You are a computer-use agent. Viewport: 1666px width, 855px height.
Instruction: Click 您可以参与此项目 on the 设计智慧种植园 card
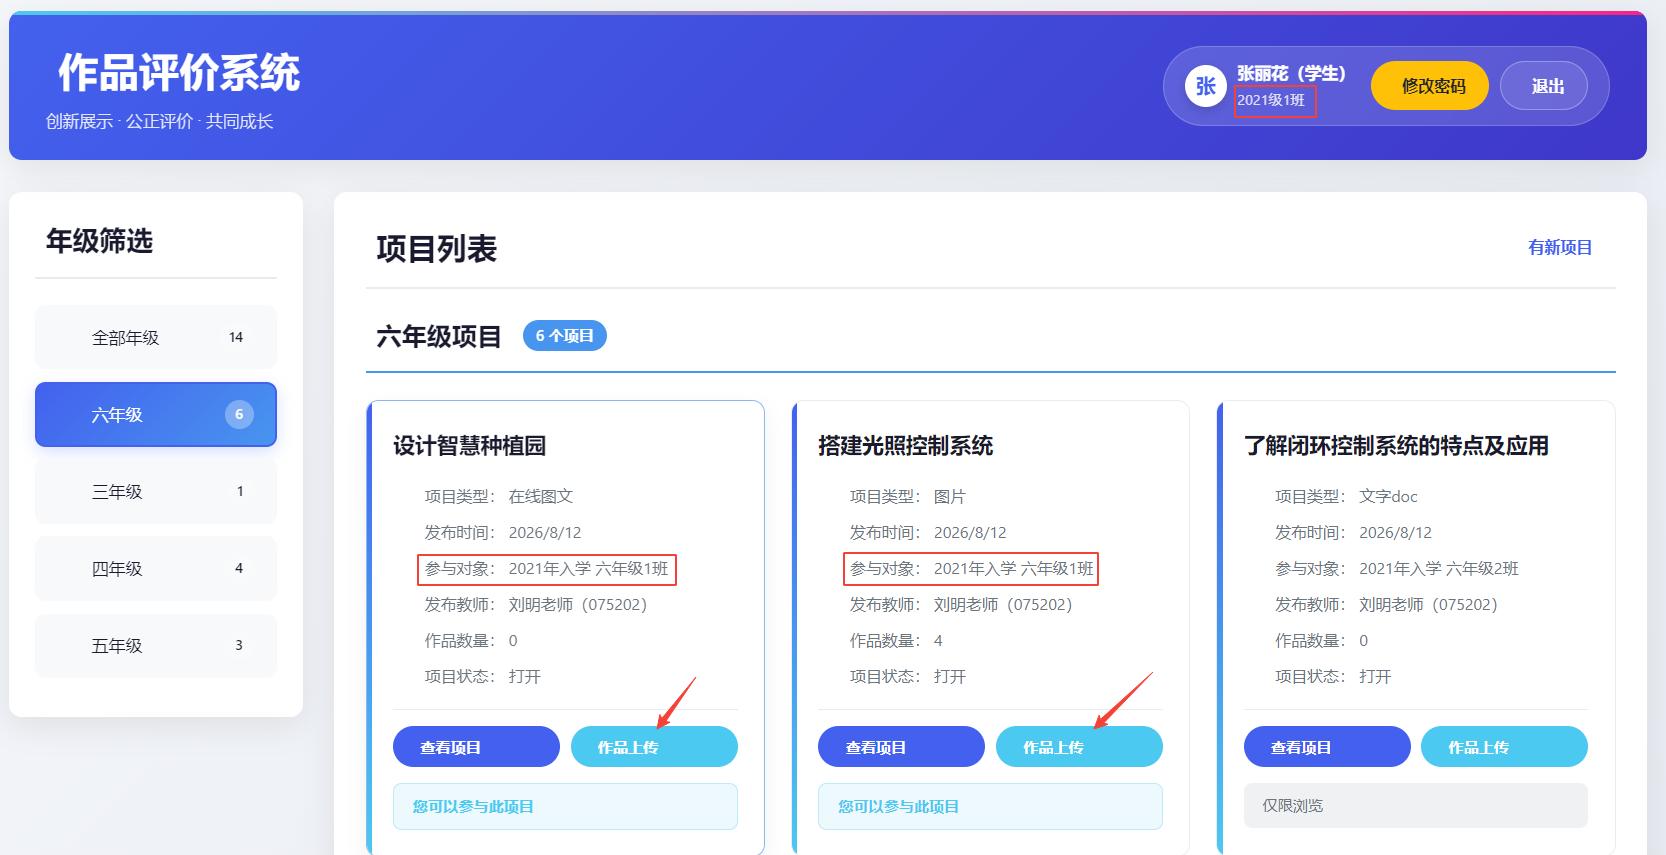[565, 806]
